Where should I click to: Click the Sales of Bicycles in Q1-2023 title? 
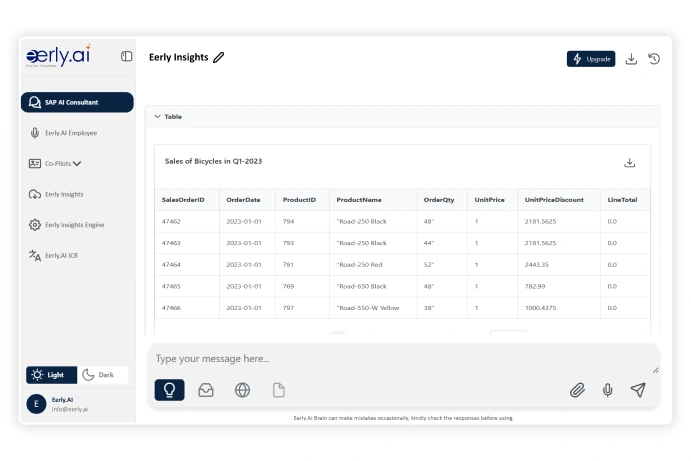point(213,161)
